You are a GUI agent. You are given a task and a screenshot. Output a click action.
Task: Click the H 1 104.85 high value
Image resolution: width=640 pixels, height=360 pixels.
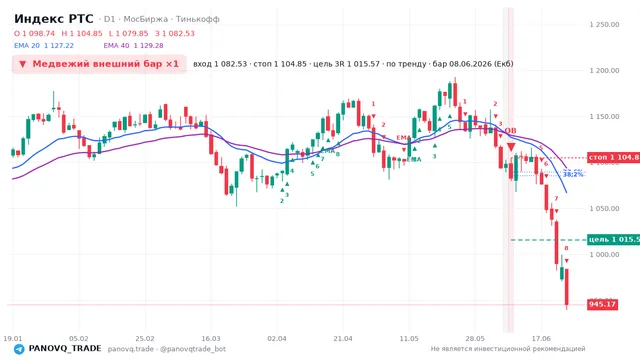(x=82, y=33)
